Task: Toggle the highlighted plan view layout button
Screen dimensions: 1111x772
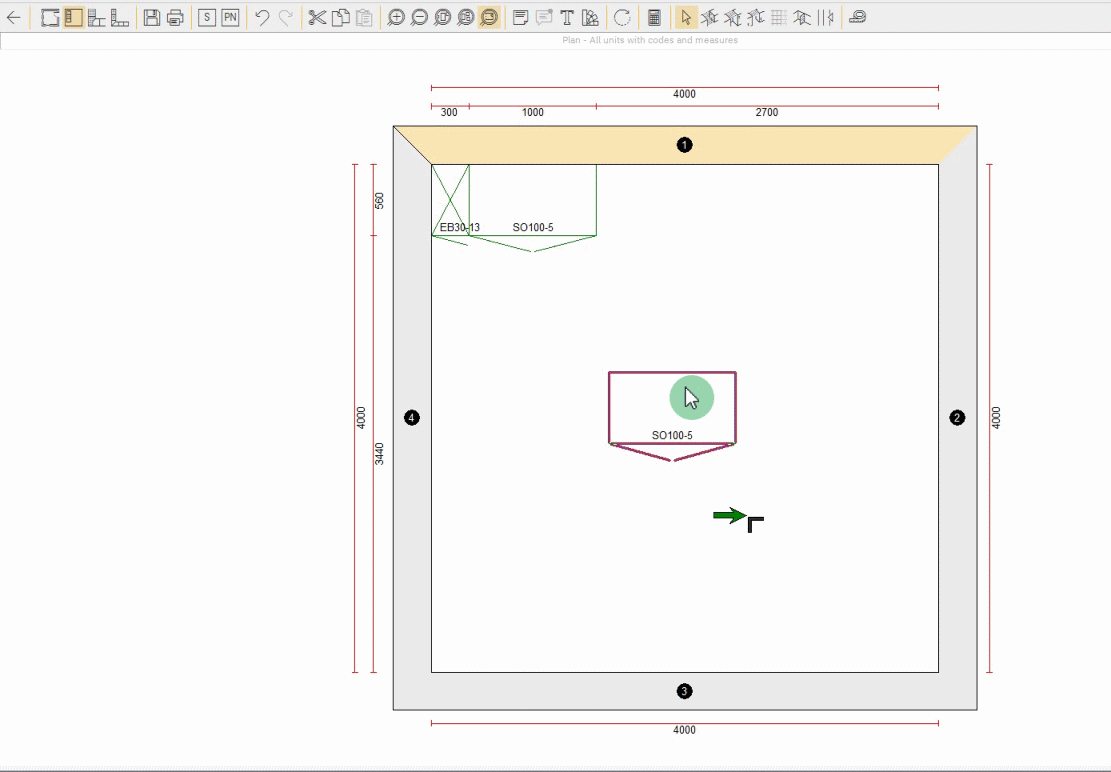Action: point(73,17)
